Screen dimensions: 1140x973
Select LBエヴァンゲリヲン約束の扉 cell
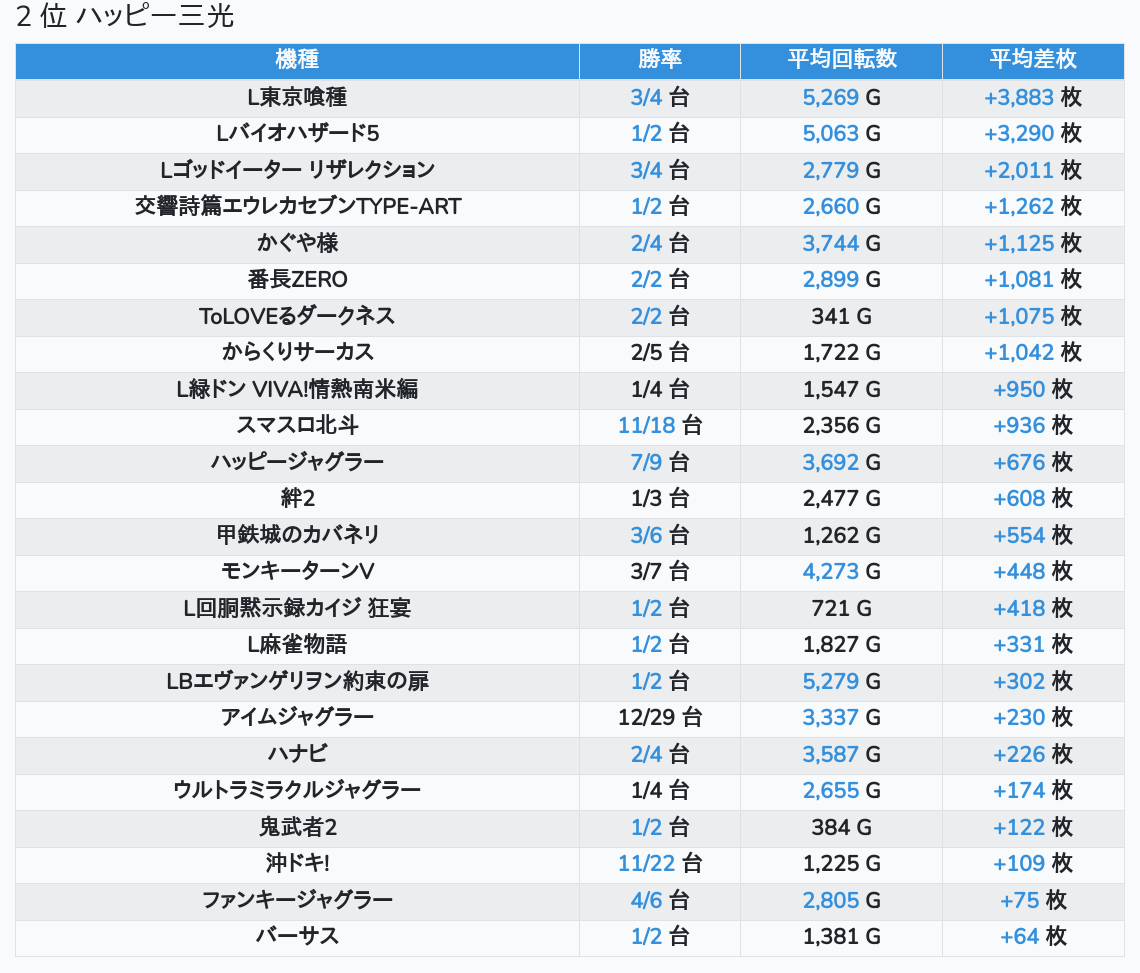coord(297,681)
